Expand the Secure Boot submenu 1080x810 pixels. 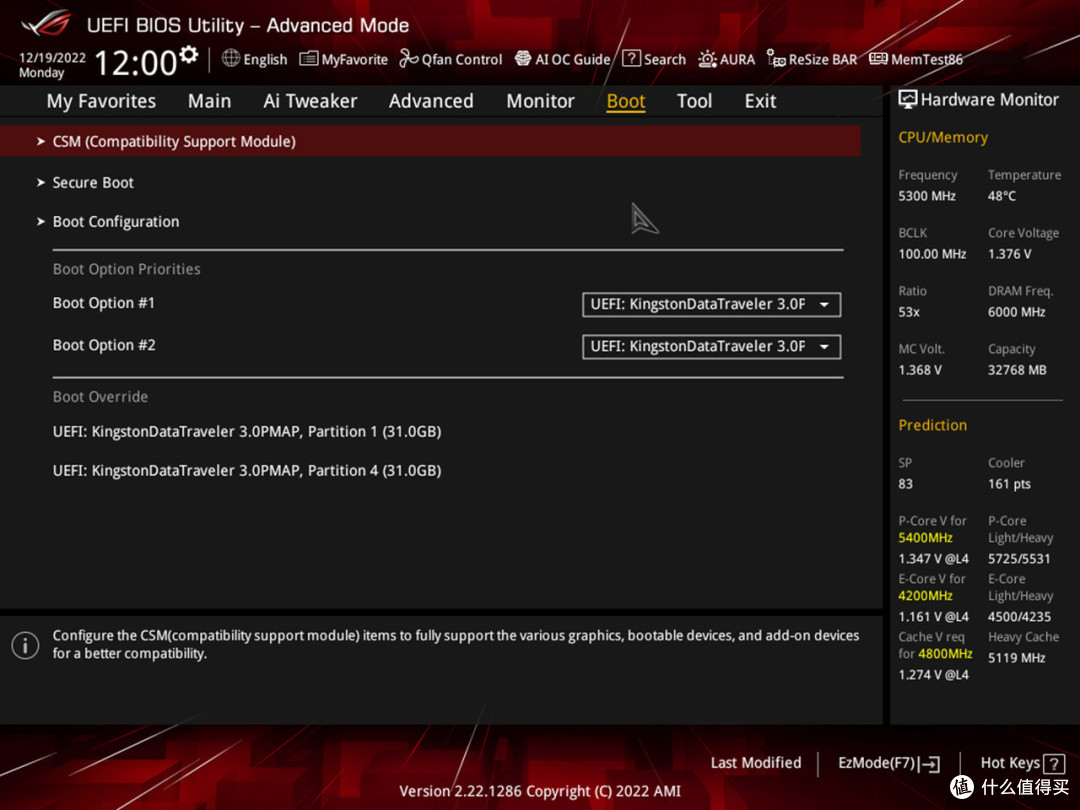pyautogui.click(x=92, y=183)
